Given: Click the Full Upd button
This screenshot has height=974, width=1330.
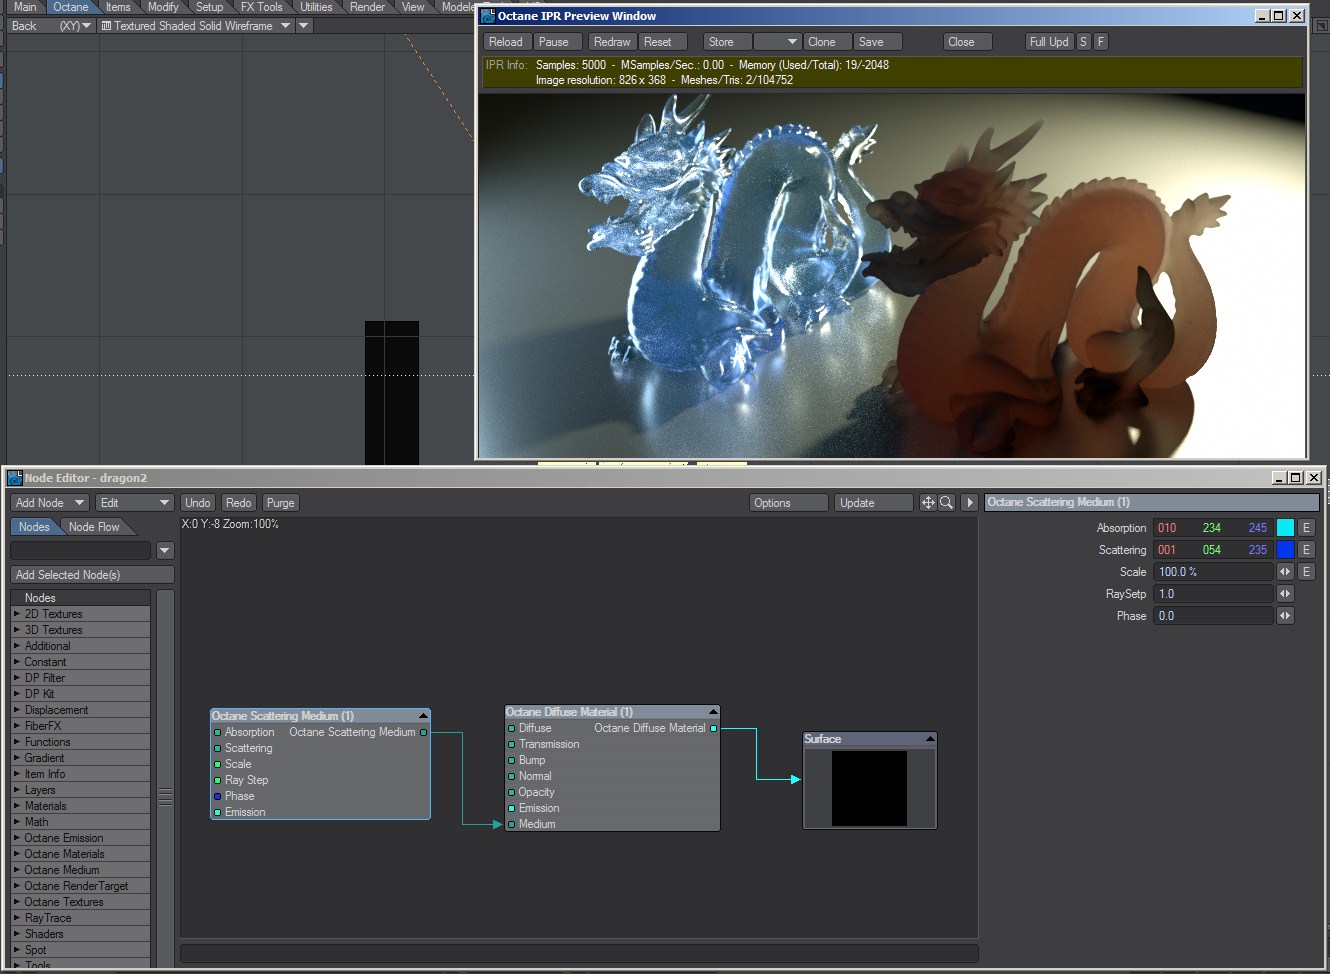Looking at the screenshot, I should tap(1049, 42).
